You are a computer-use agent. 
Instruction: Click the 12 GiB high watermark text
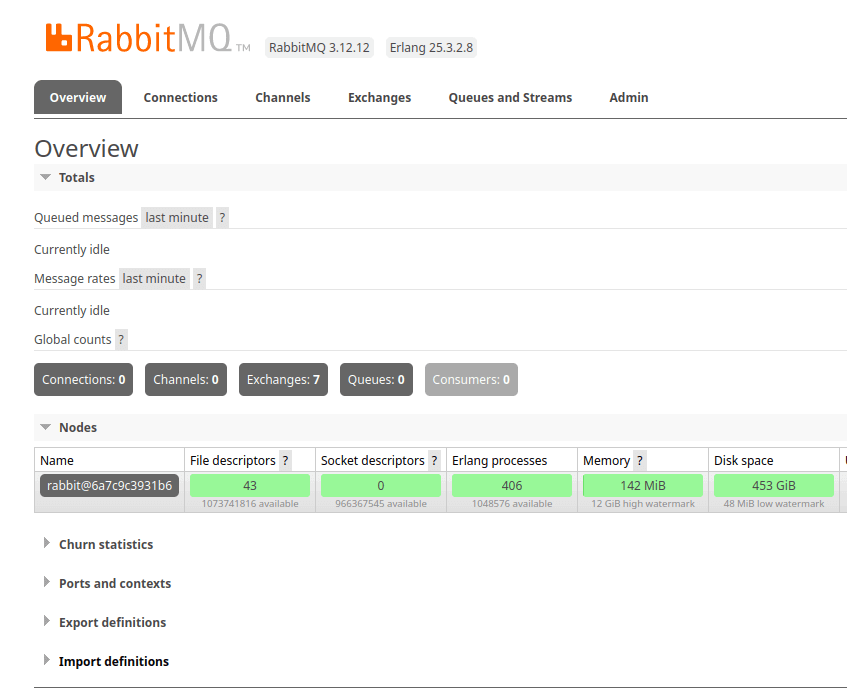(643, 504)
